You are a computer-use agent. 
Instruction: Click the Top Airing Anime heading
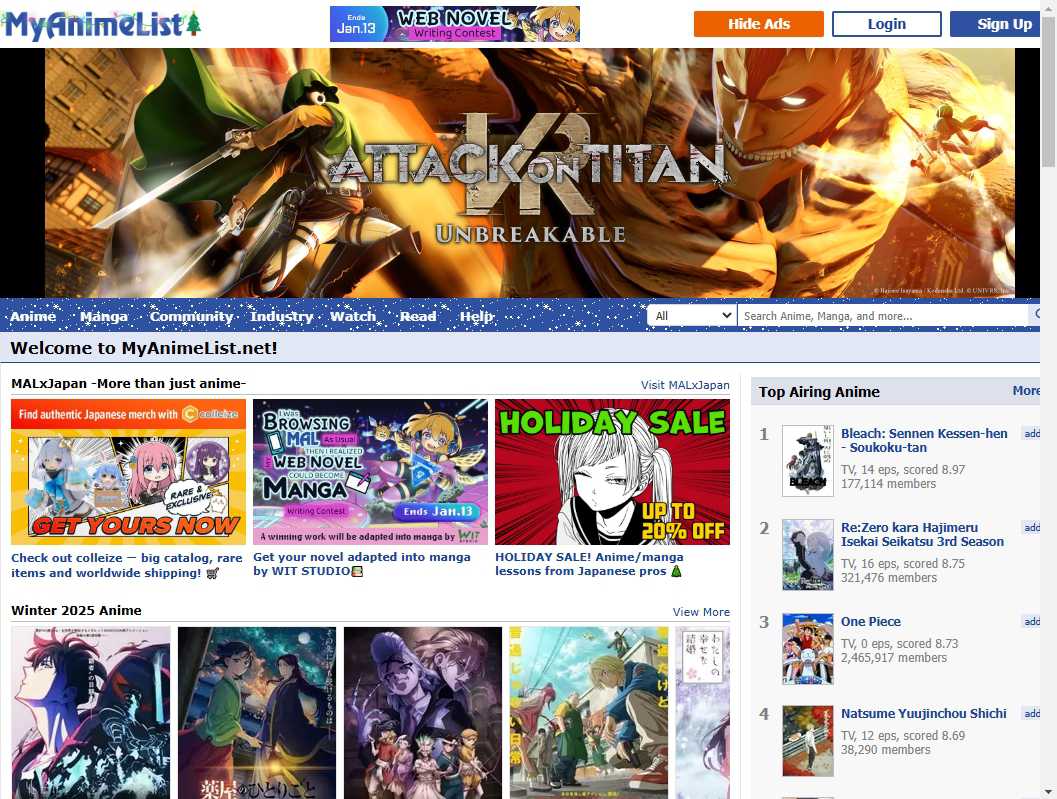click(x=819, y=392)
